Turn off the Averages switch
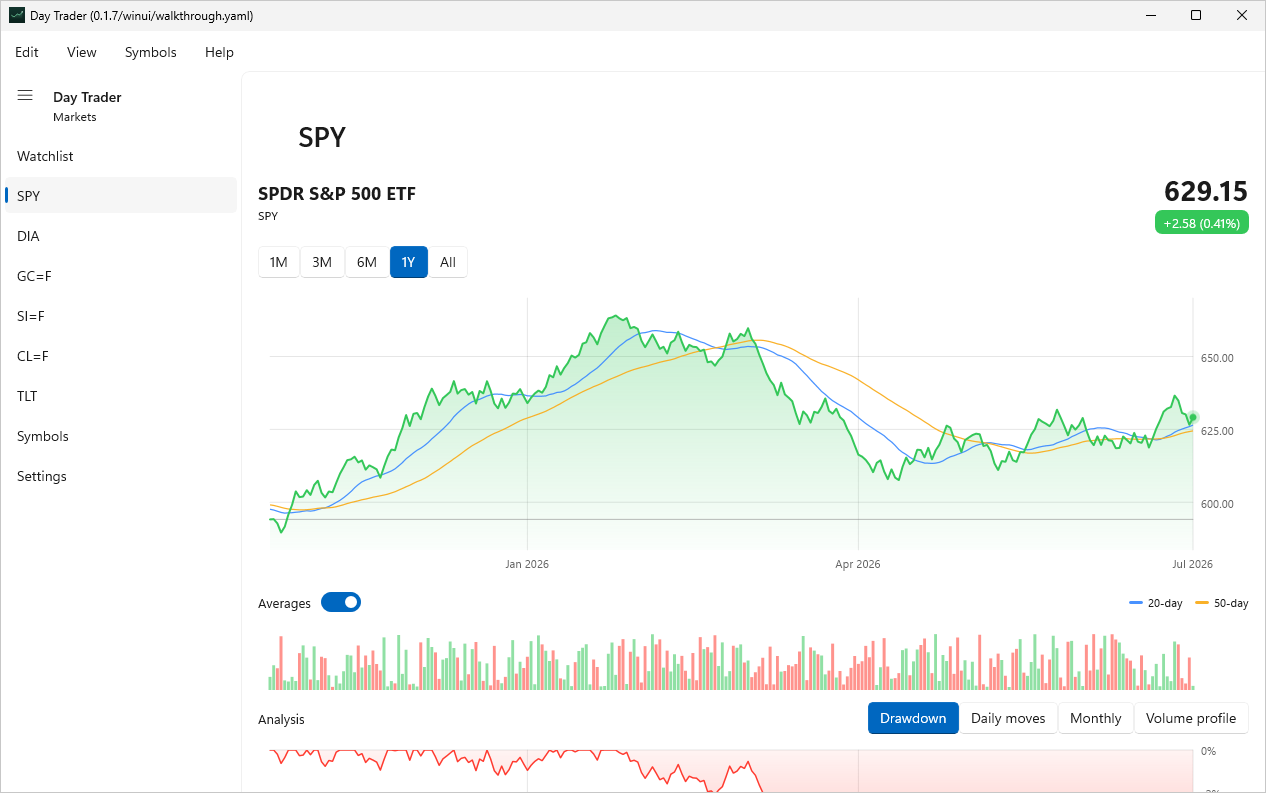This screenshot has width=1266, height=793. point(341,602)
